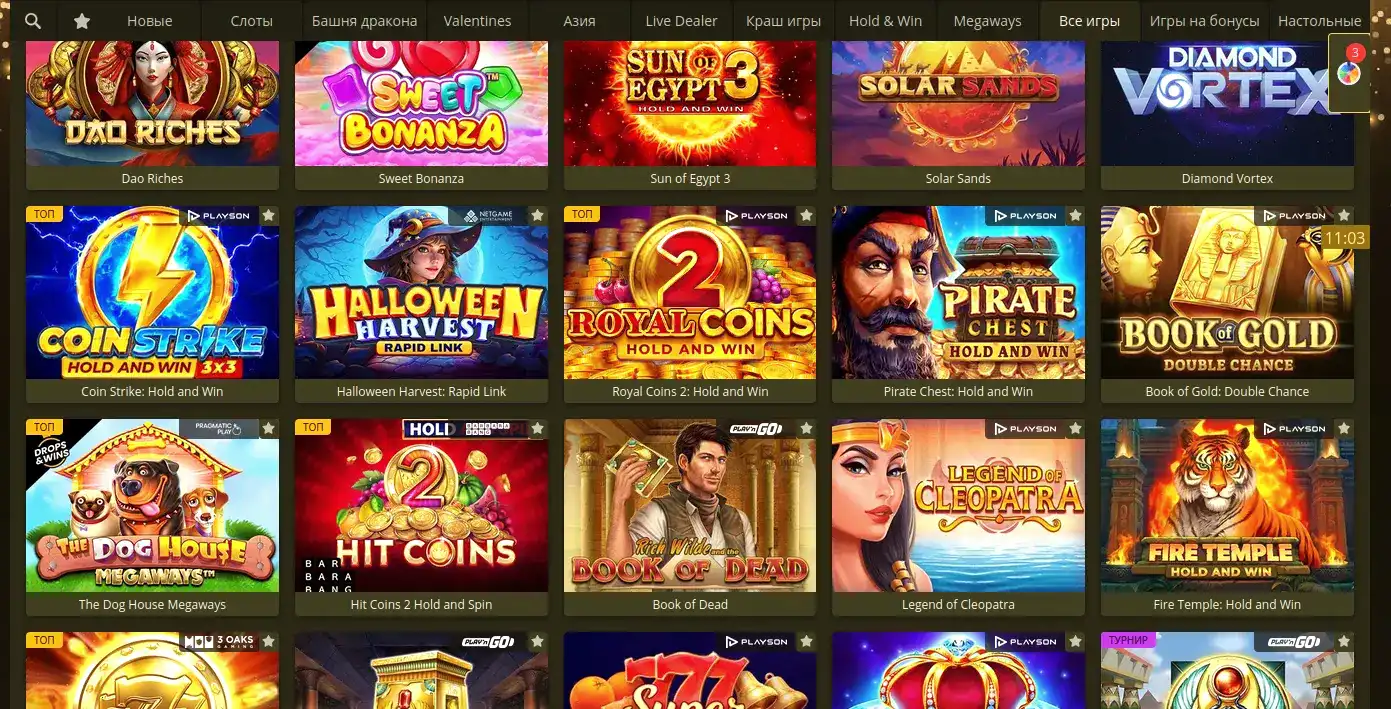This screenshot has width=1391, height=709.
Task: Add Fire Temple to favorites via star
Action: 1344,428
